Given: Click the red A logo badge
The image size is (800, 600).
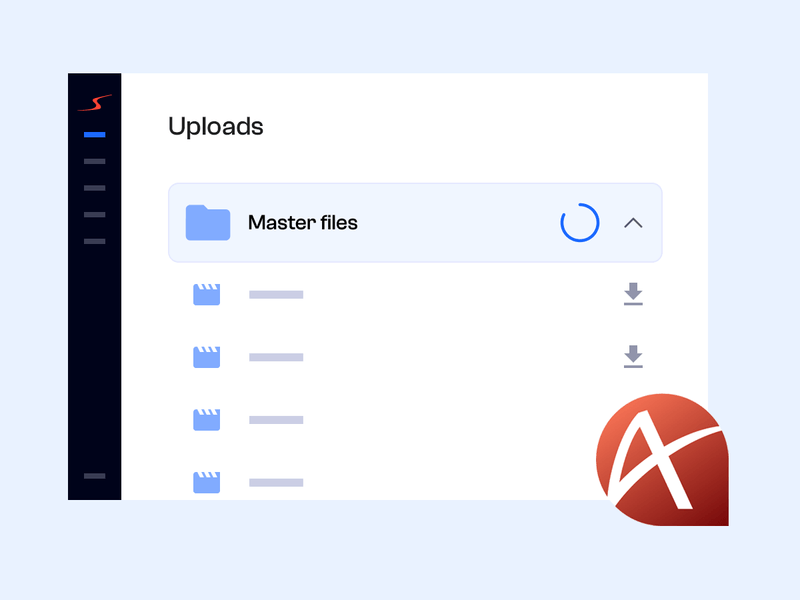Looking at the screenshot, I should point(660,460).
